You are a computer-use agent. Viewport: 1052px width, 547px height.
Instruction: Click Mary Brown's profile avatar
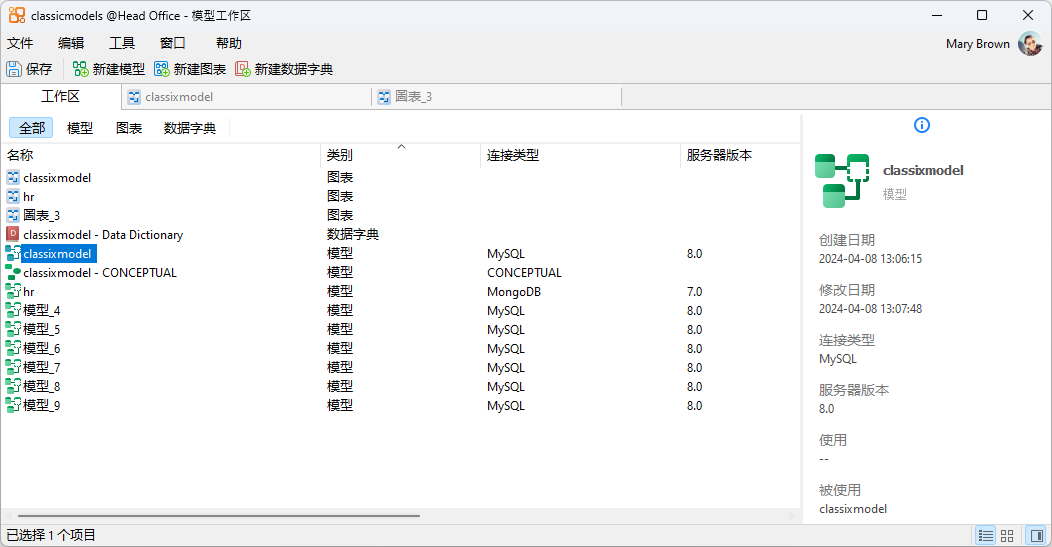(x=1030, y=44)
